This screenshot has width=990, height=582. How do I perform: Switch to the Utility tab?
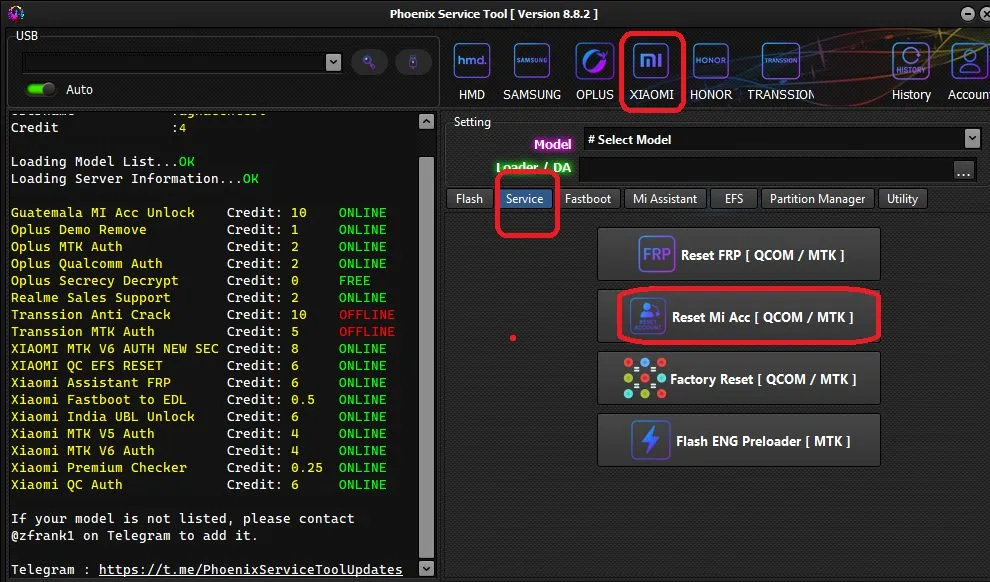[902, 199]
